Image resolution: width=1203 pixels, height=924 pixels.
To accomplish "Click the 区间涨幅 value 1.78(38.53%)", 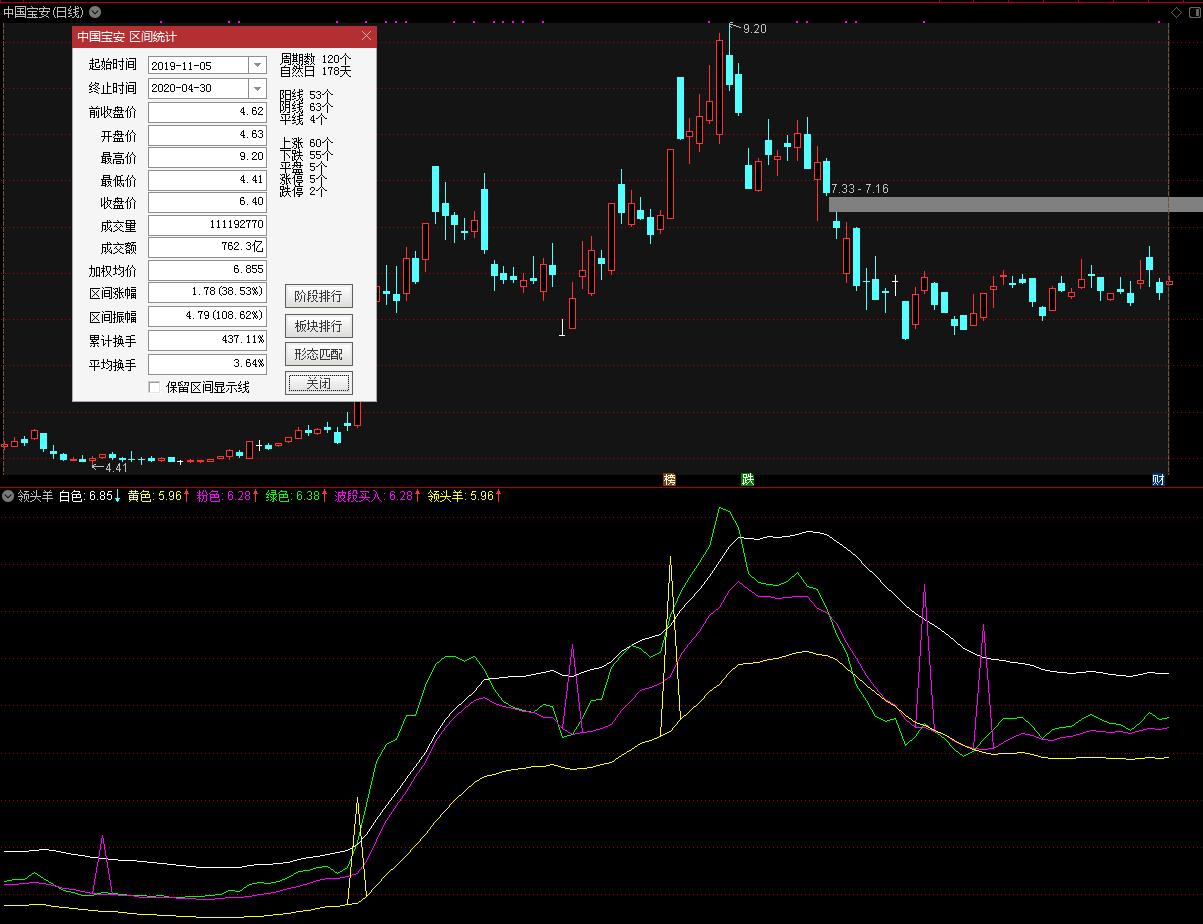I will (207, 294).
